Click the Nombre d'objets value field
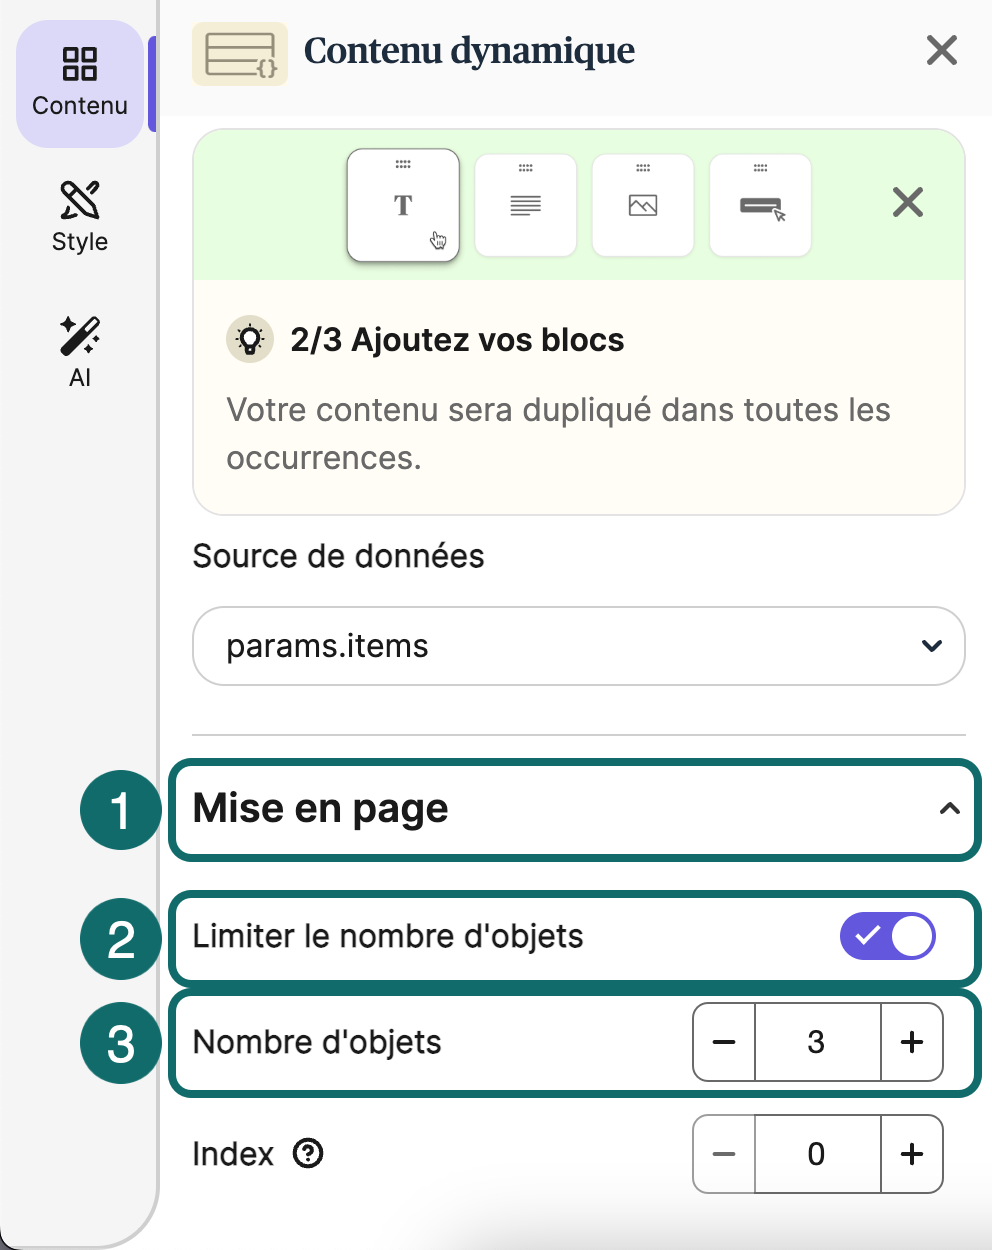Screen dimensions: 992x1250 point(817,1042)
